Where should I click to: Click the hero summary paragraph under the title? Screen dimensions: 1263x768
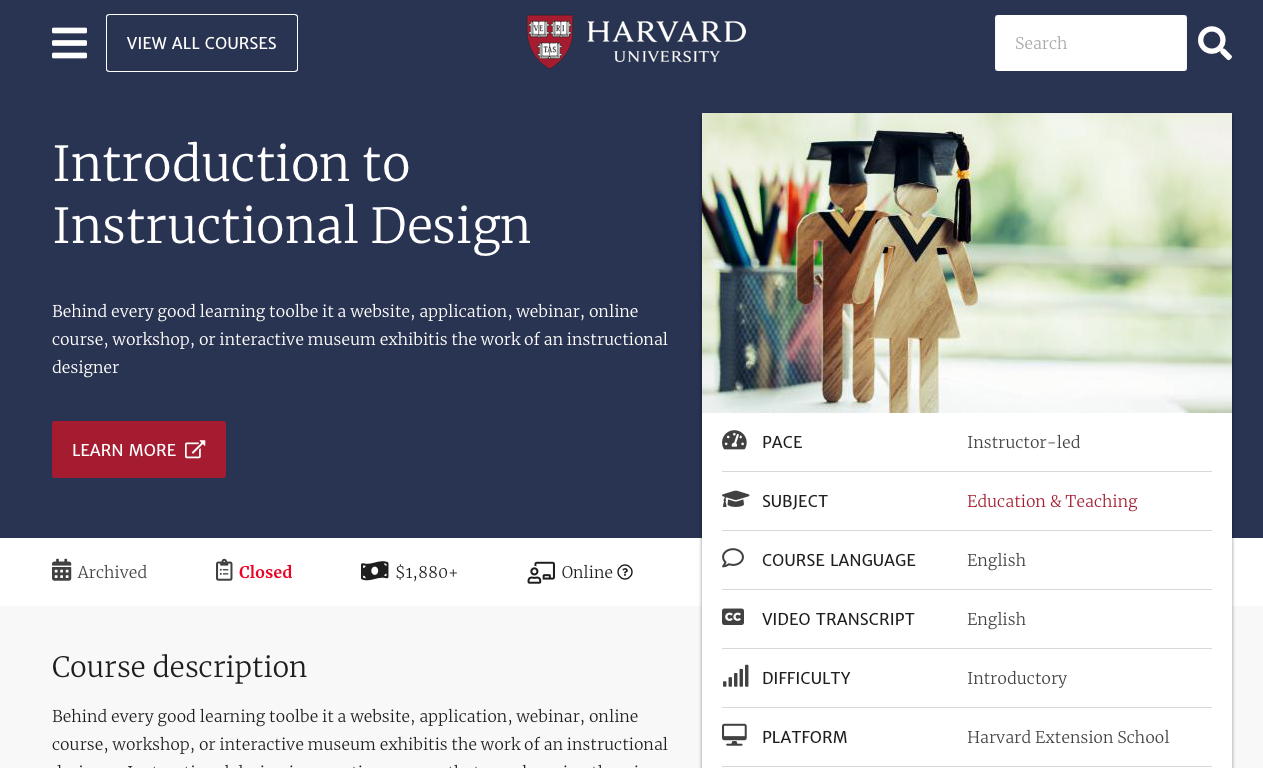tap(360, 339)
